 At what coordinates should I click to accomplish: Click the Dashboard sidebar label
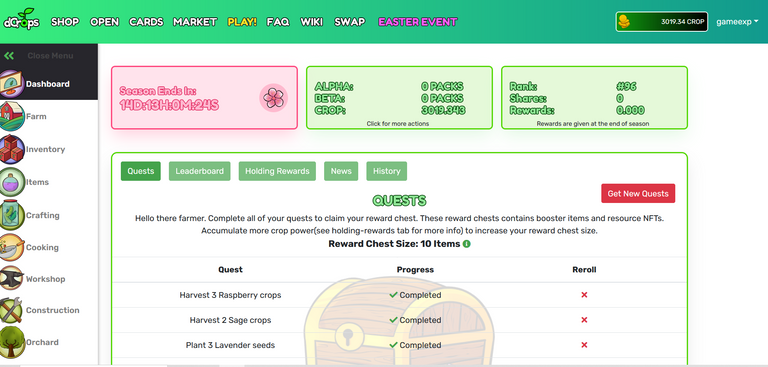pyautogui.click(x=48, y=84)
